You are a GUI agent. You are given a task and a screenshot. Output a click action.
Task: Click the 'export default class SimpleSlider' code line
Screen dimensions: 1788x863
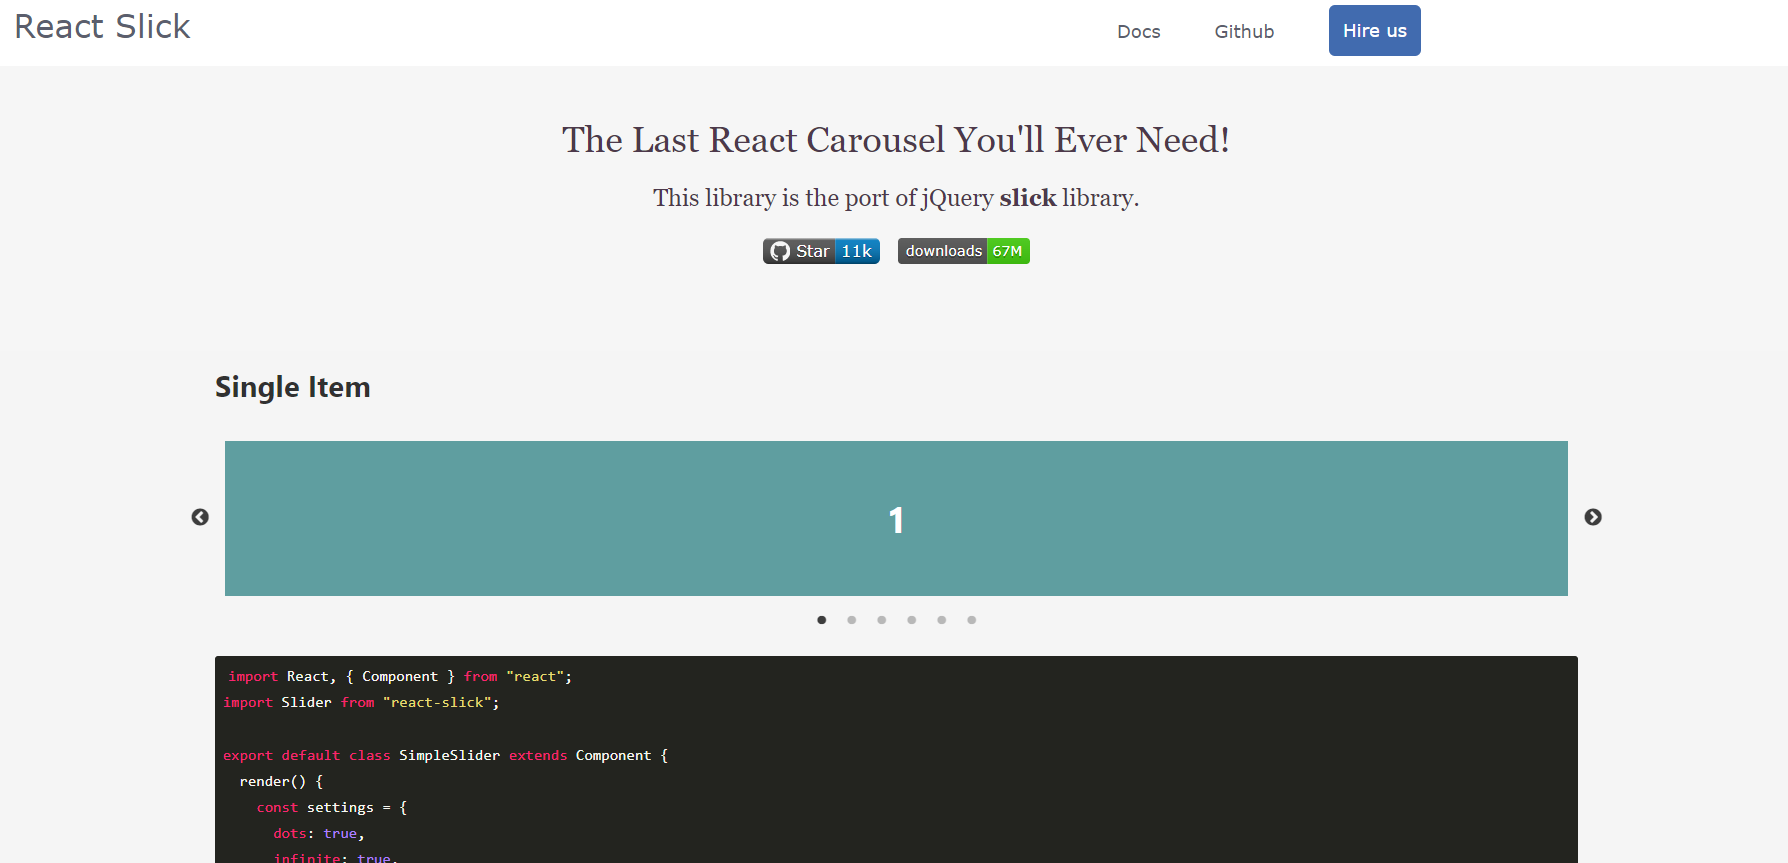point(445,756)
